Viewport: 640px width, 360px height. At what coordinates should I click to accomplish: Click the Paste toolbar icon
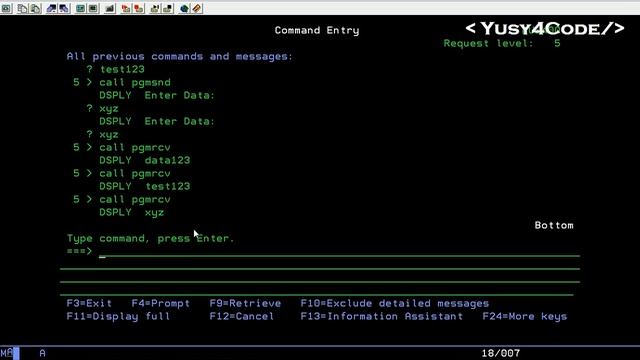click(36, 8)
